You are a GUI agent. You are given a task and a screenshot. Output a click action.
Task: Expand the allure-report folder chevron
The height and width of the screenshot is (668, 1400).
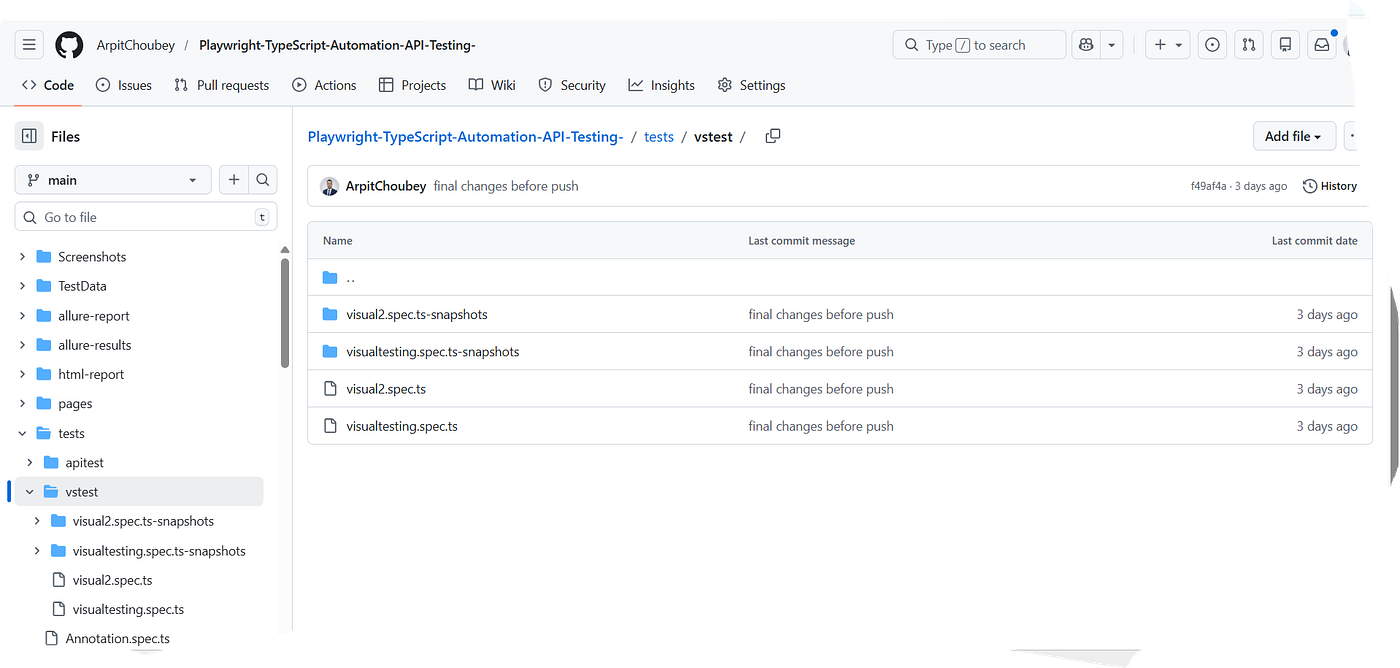(x=23, y=316)
